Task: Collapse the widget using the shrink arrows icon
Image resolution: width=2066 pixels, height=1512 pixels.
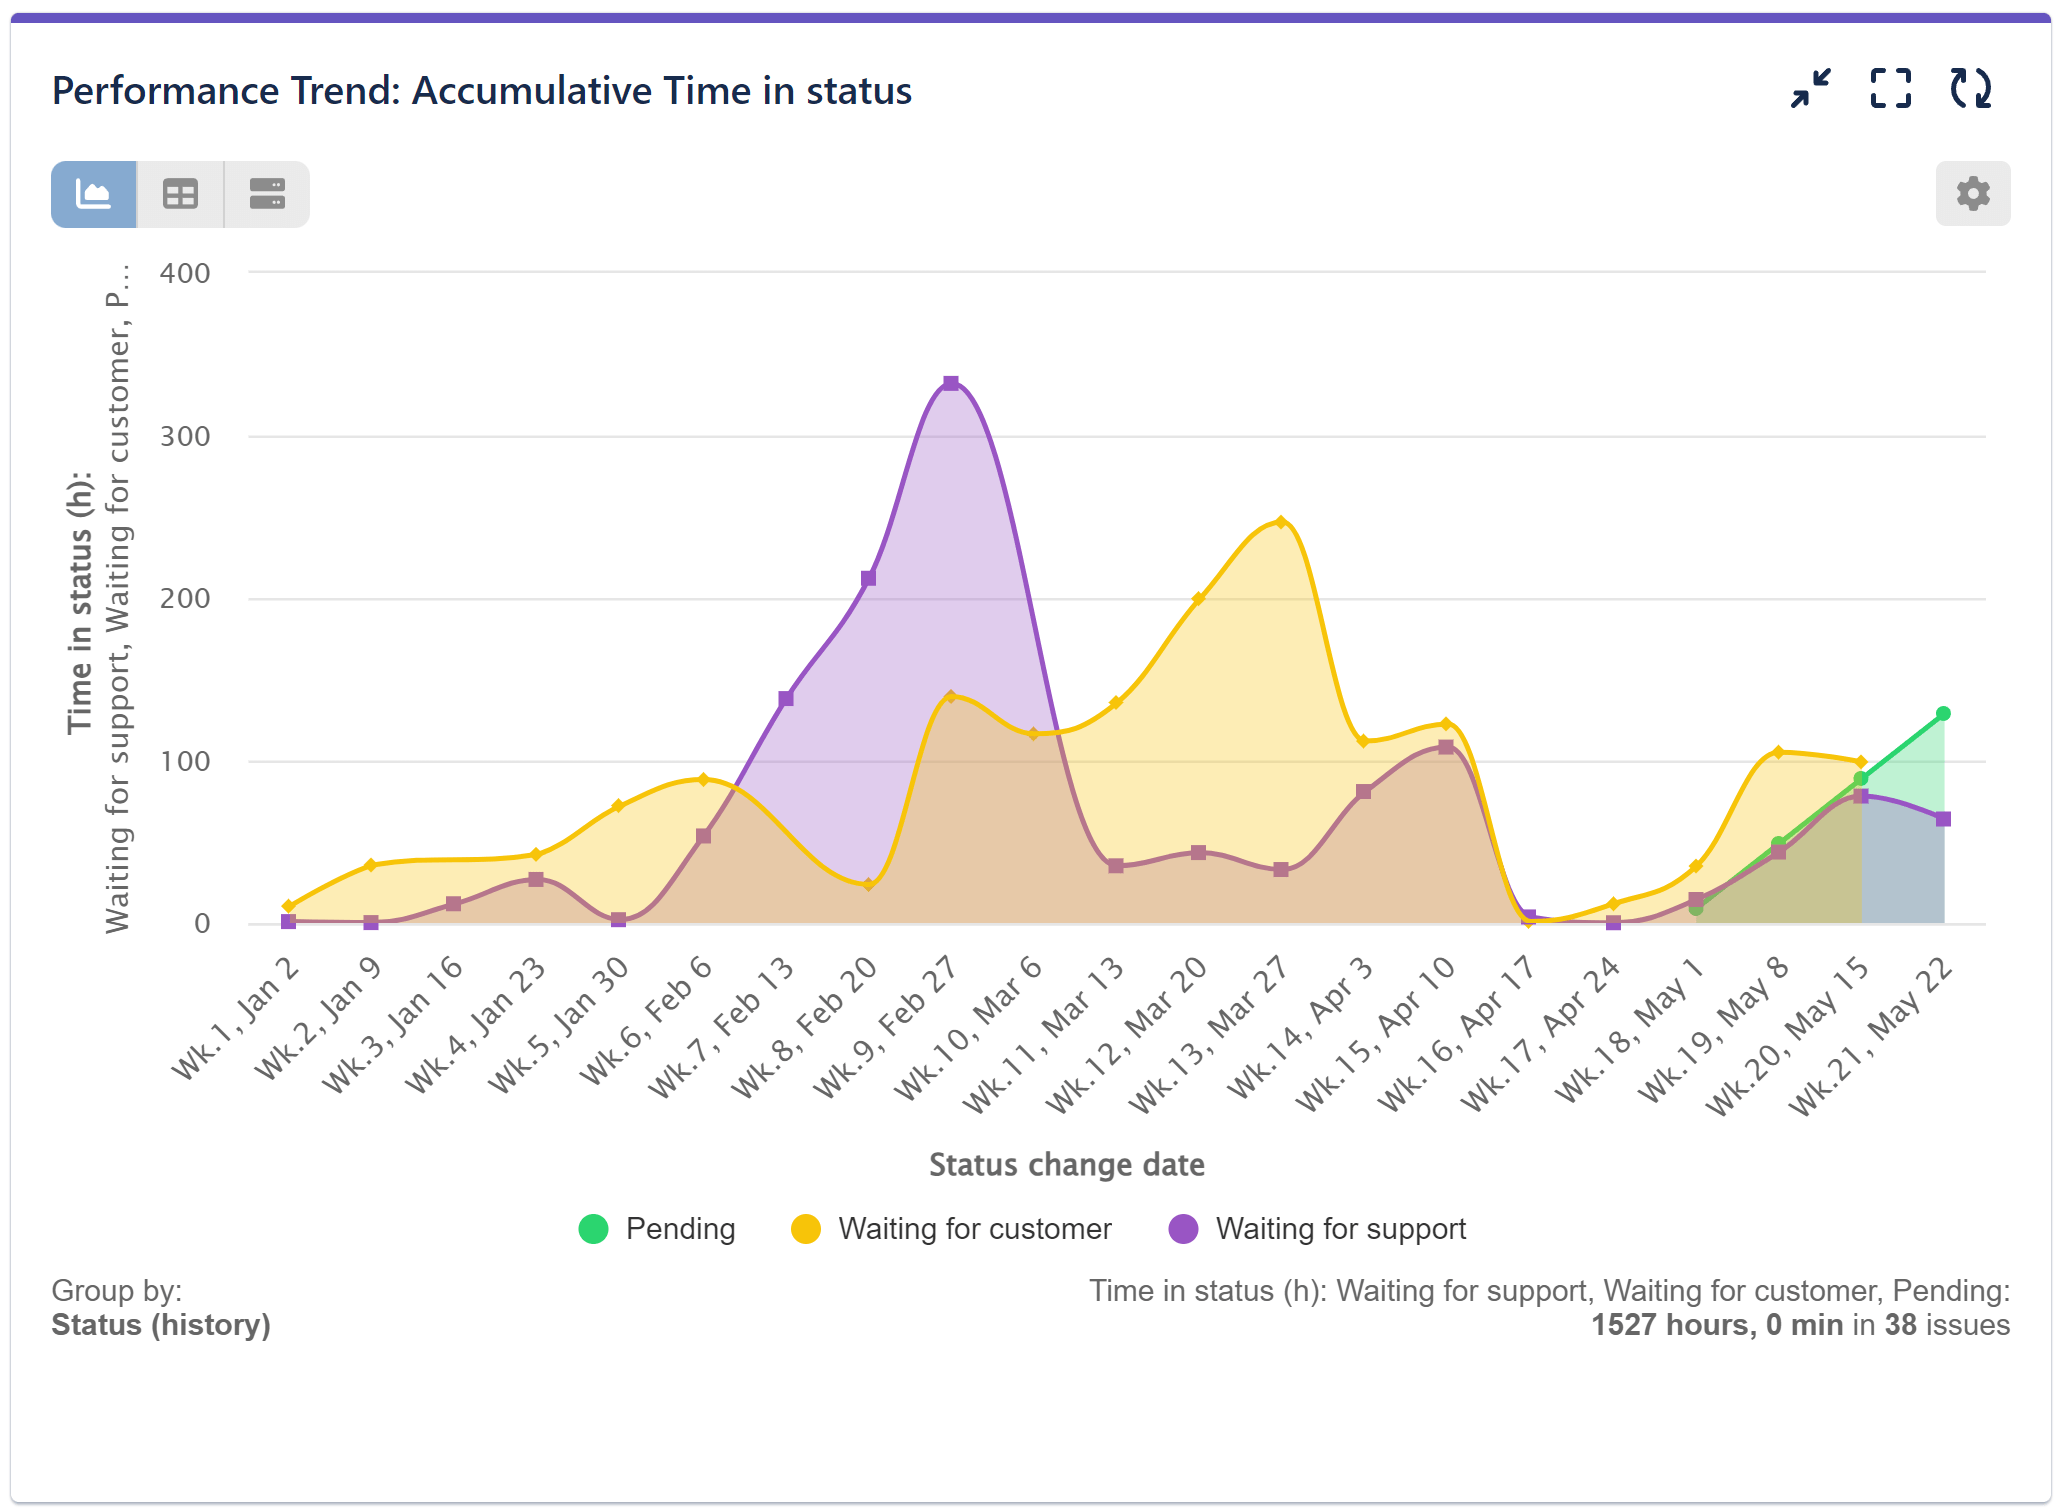Action: 1810,90
